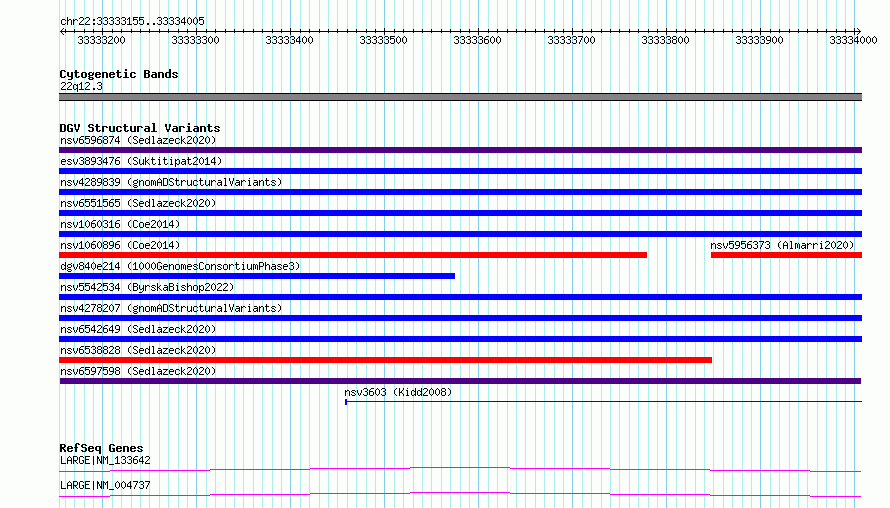Click the Cytogenetic Bands track heading
Image resolution: width=890 pixels, height=508 pixels.
click(119, 74)
